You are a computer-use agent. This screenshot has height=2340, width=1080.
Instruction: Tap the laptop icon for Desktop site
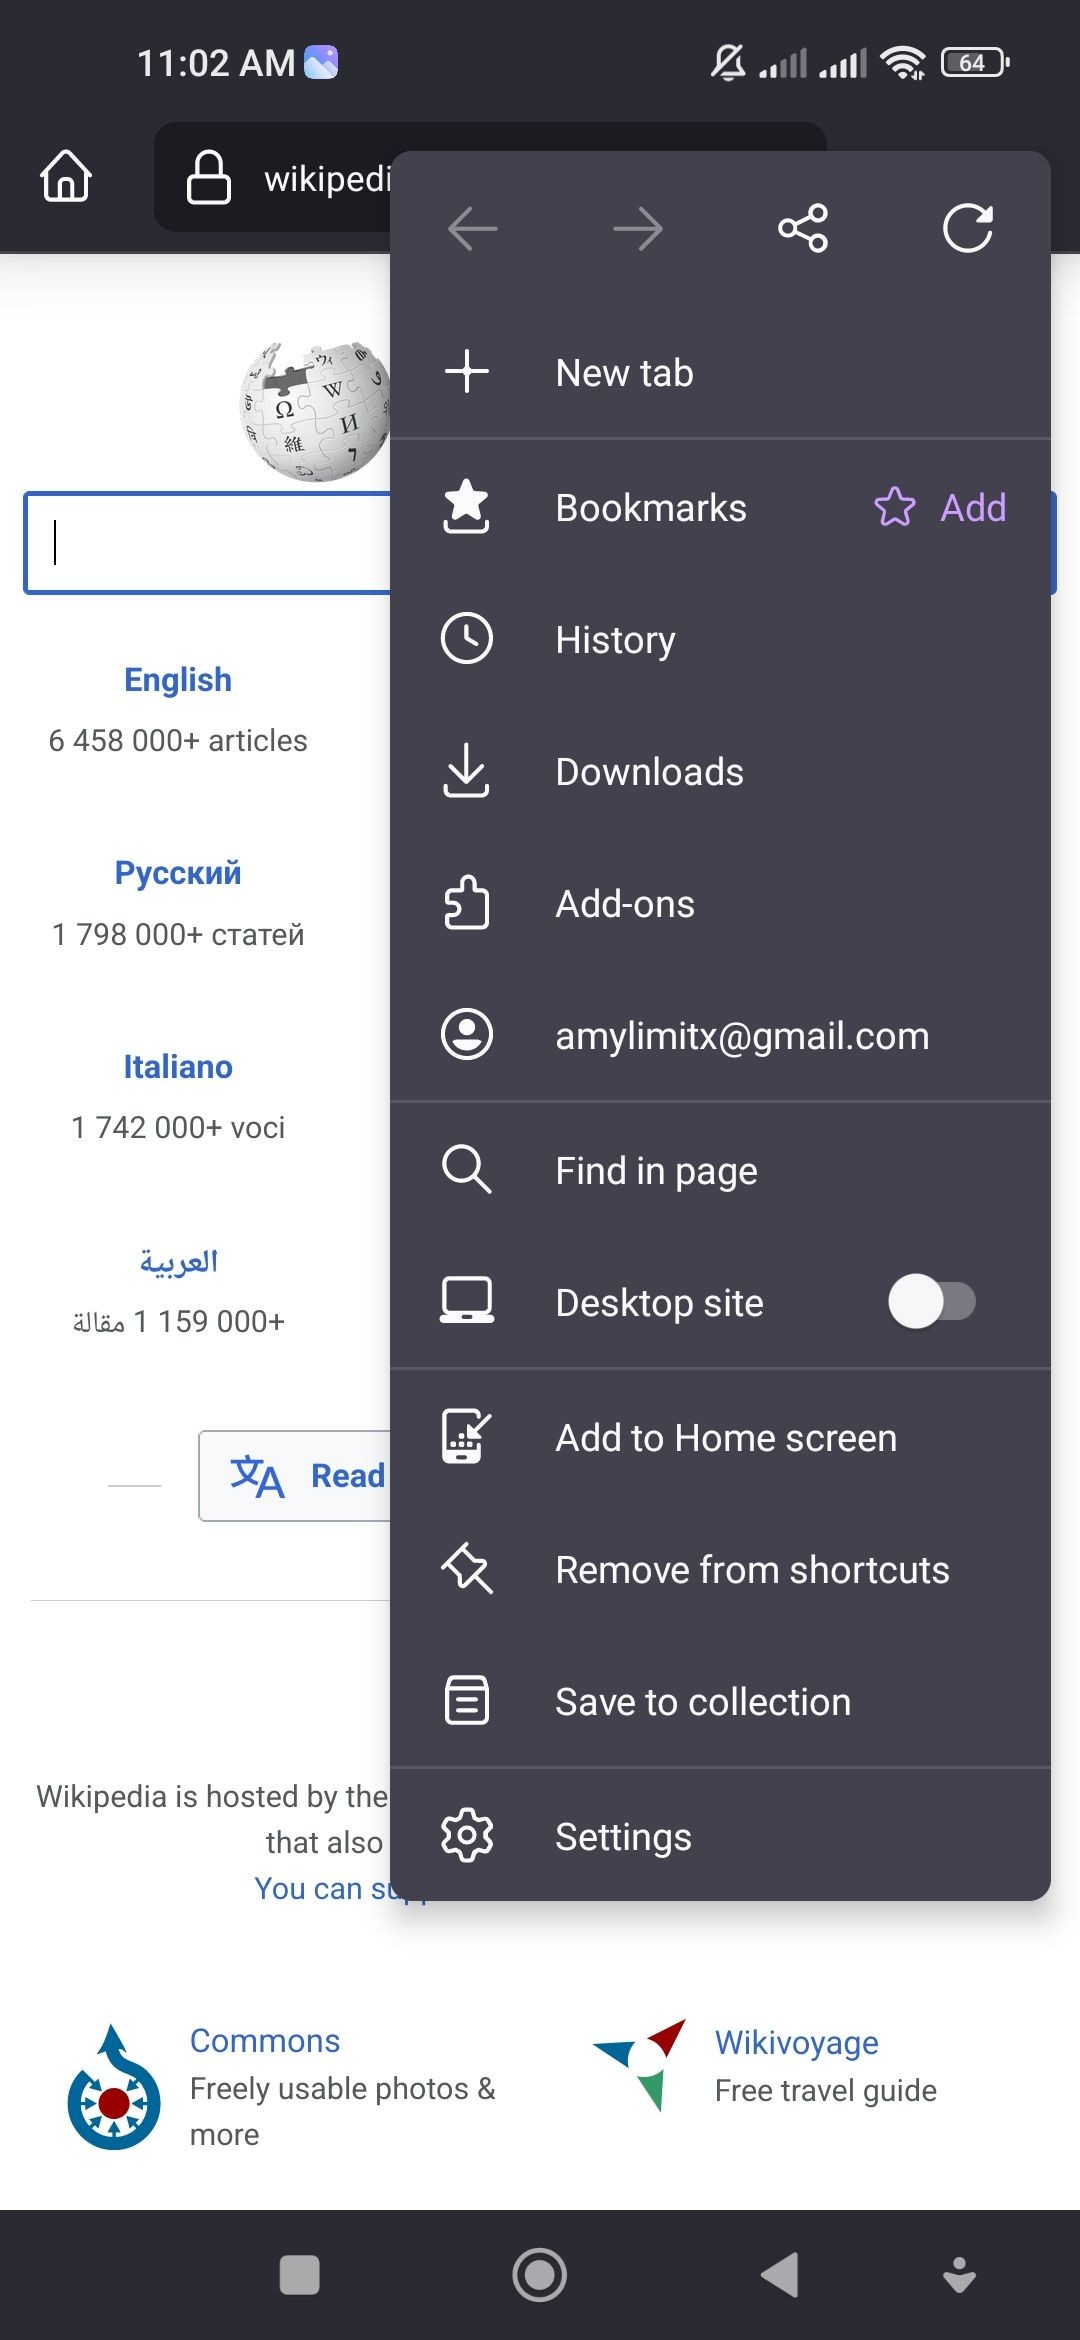click(x=467, y=1300)
